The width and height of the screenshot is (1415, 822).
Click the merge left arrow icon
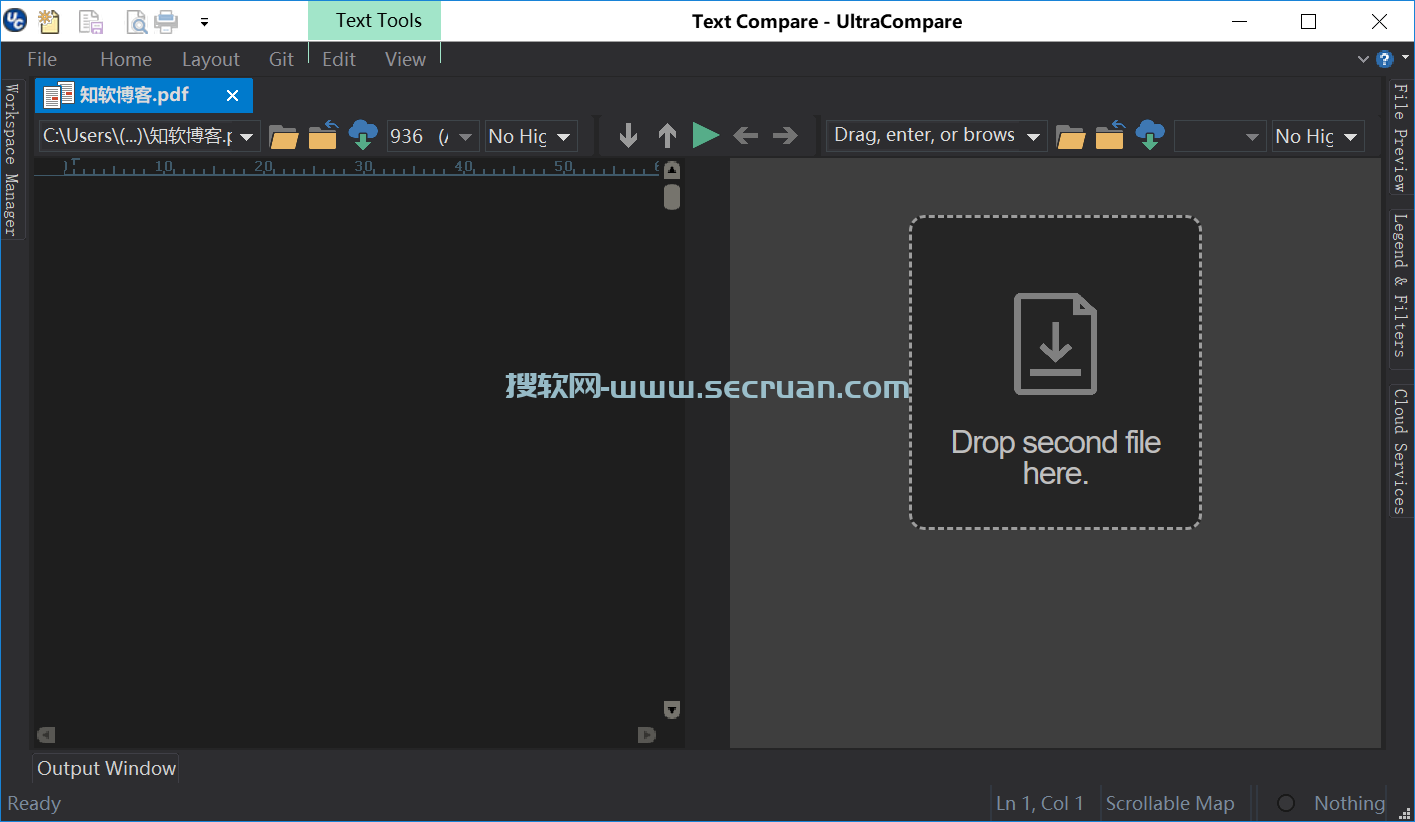pos(745,136)
